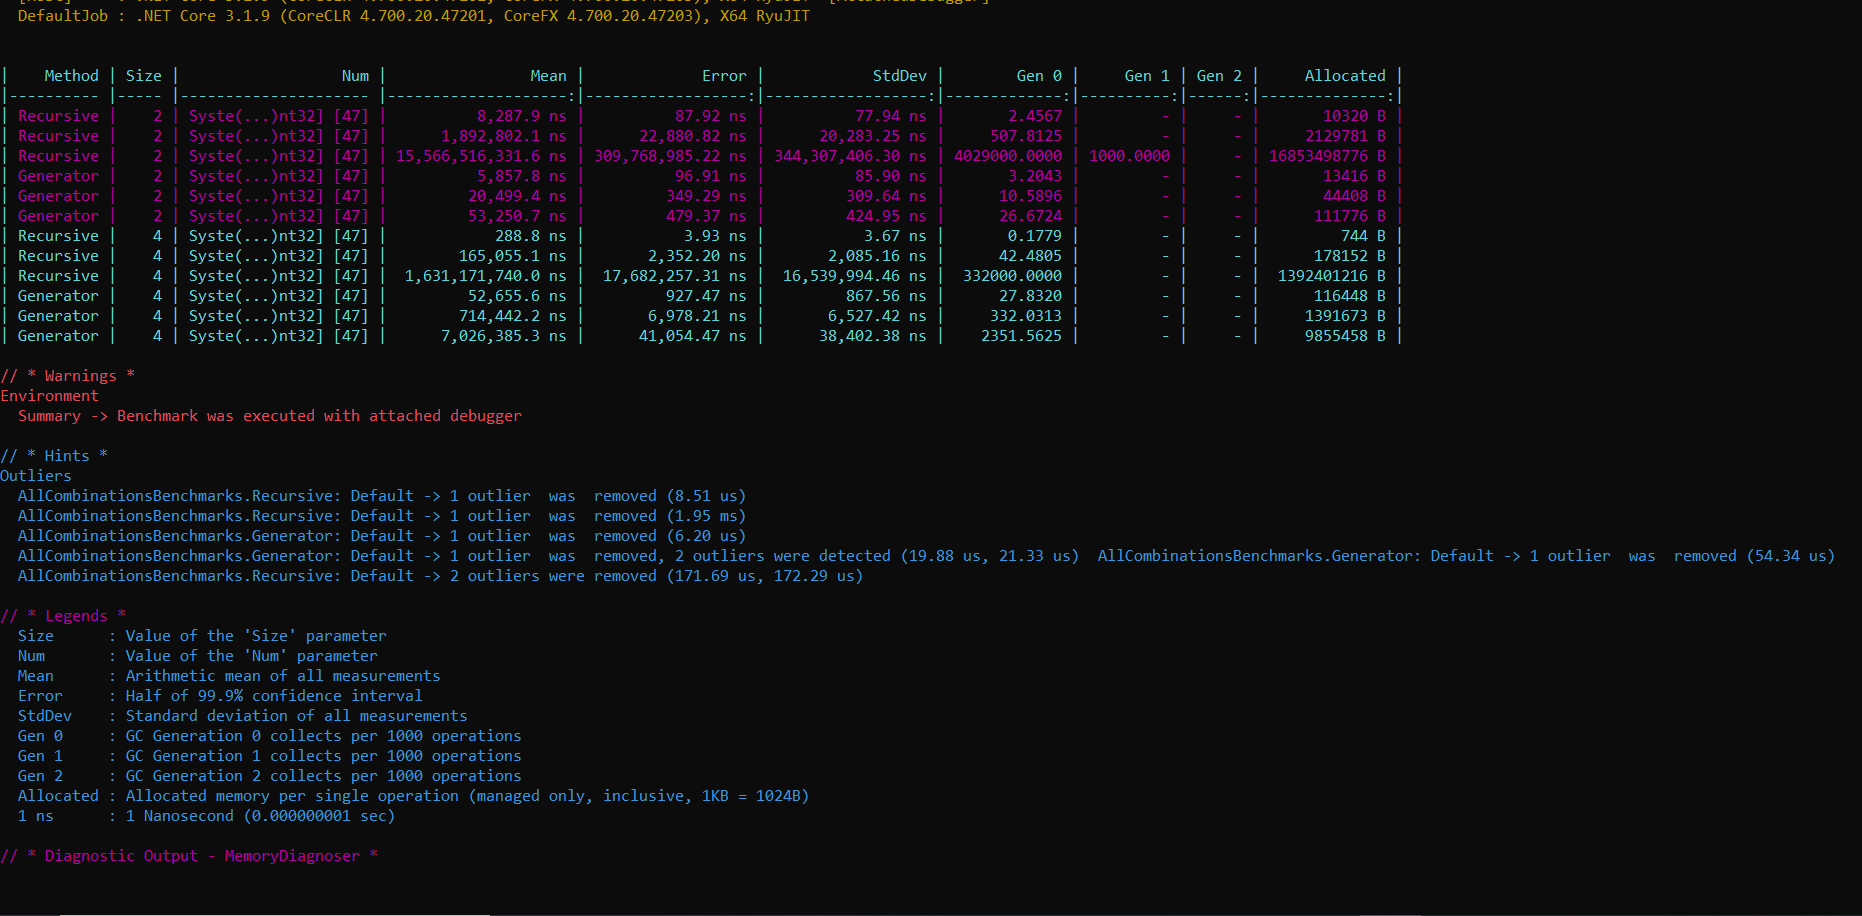1862x916 pixels.
Task: Click the 'Mean' column header
Action: [548, 76]
